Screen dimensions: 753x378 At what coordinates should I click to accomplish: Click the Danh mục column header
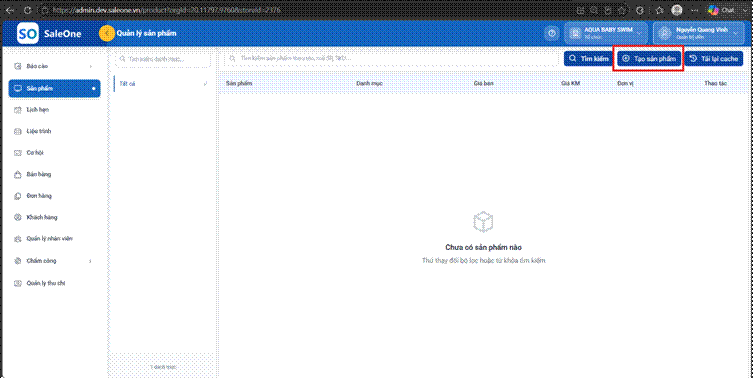coord(369,84)
